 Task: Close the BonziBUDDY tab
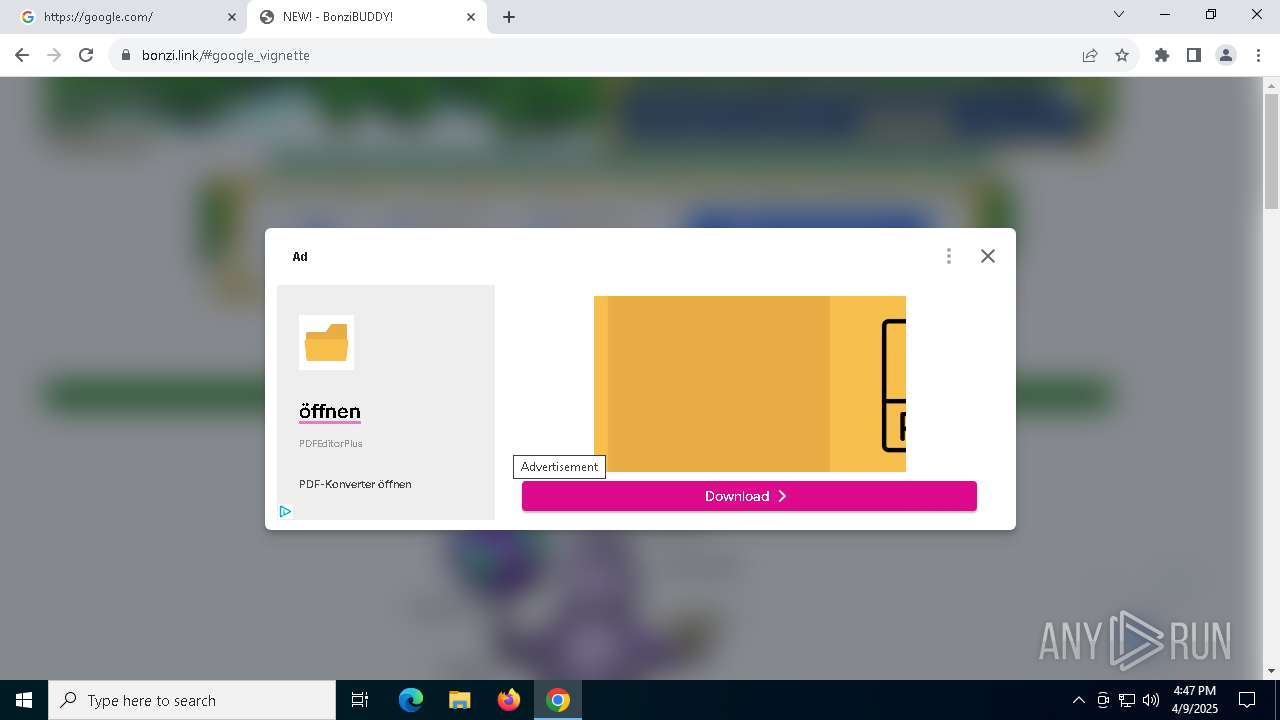tap(471, 17)
